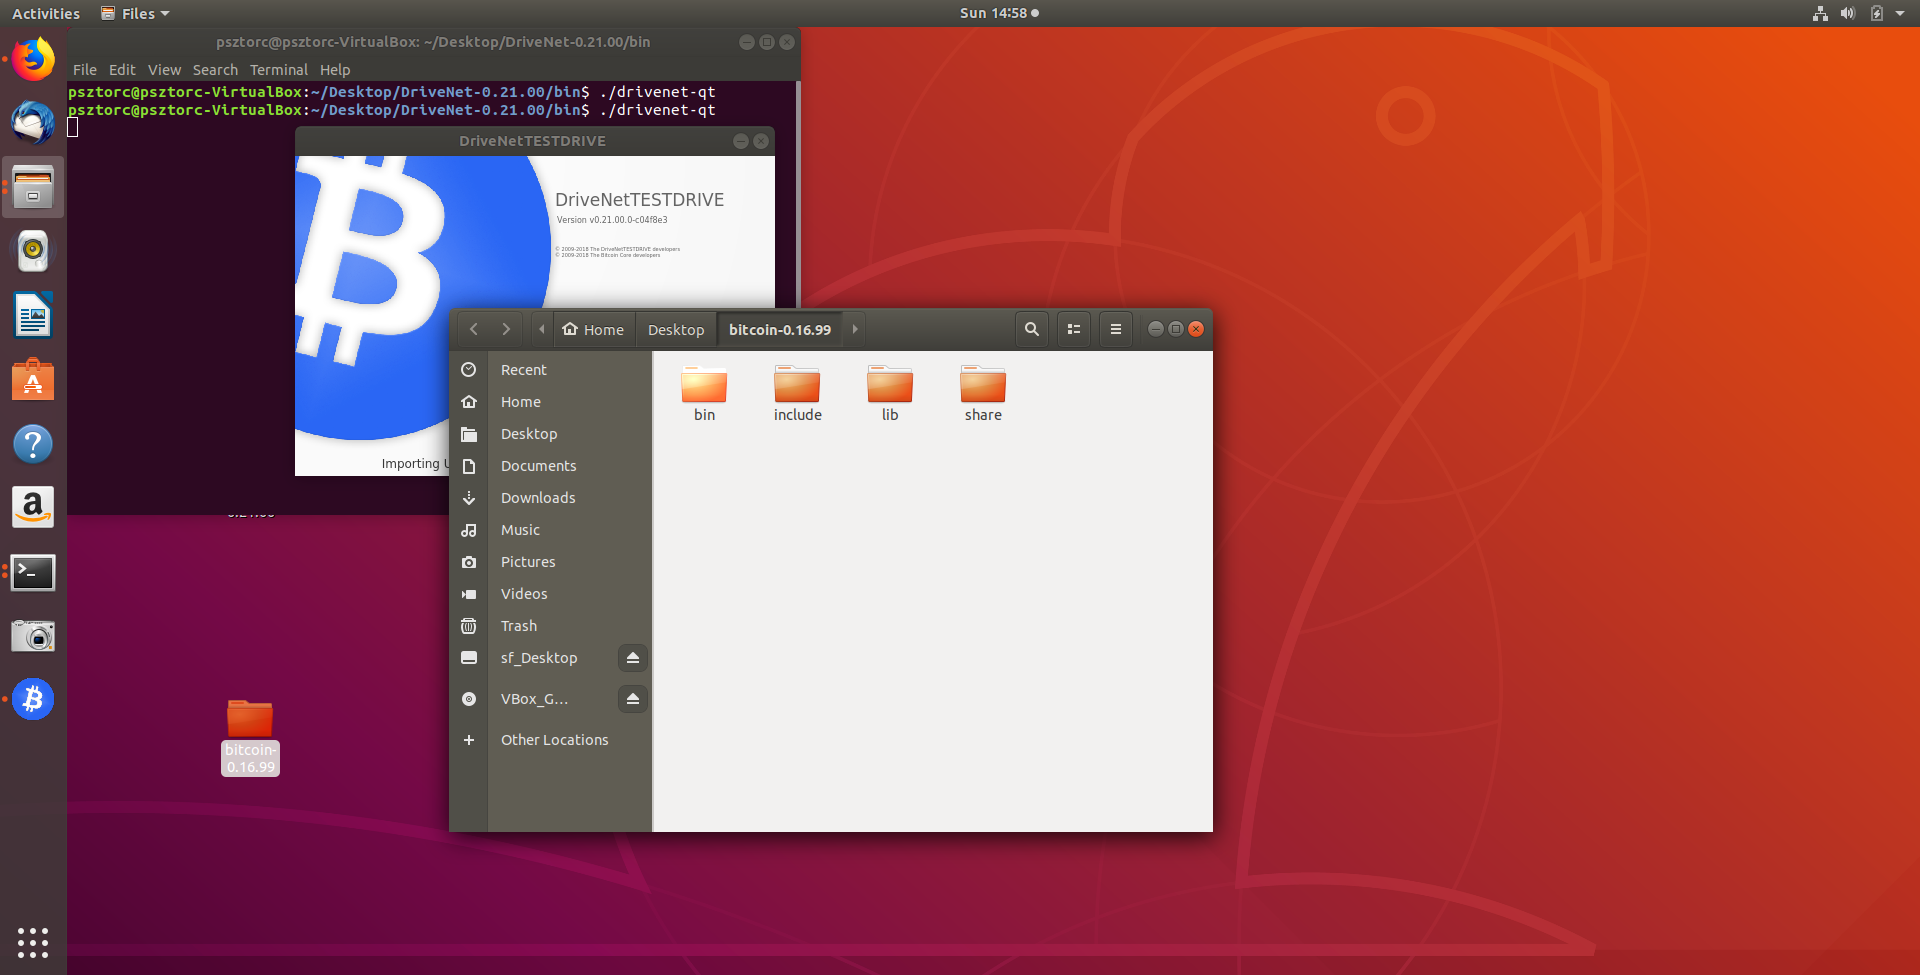The image size is (1920, 975).
Task: Click Activities in the top bar
Action: tap(46, 13)
